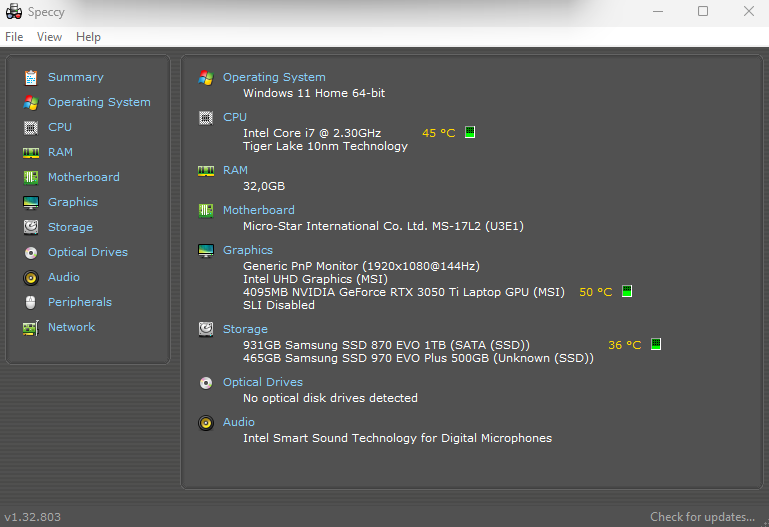Viewport: 769px width, 527px height.
Task: Click the Storage heading link in main panel
Action: click(x=245, y=329)
